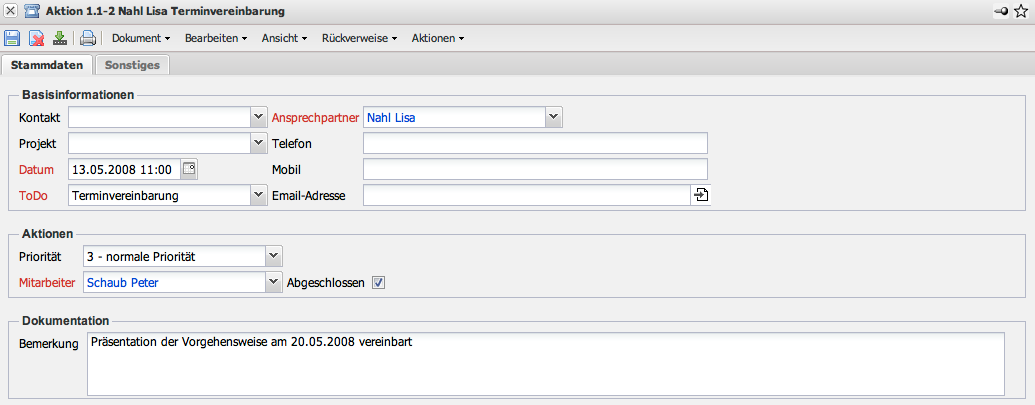Click in the Bemerkung text area
Image resolution: width=1035 pixels, height=405 pixels.
545,363
